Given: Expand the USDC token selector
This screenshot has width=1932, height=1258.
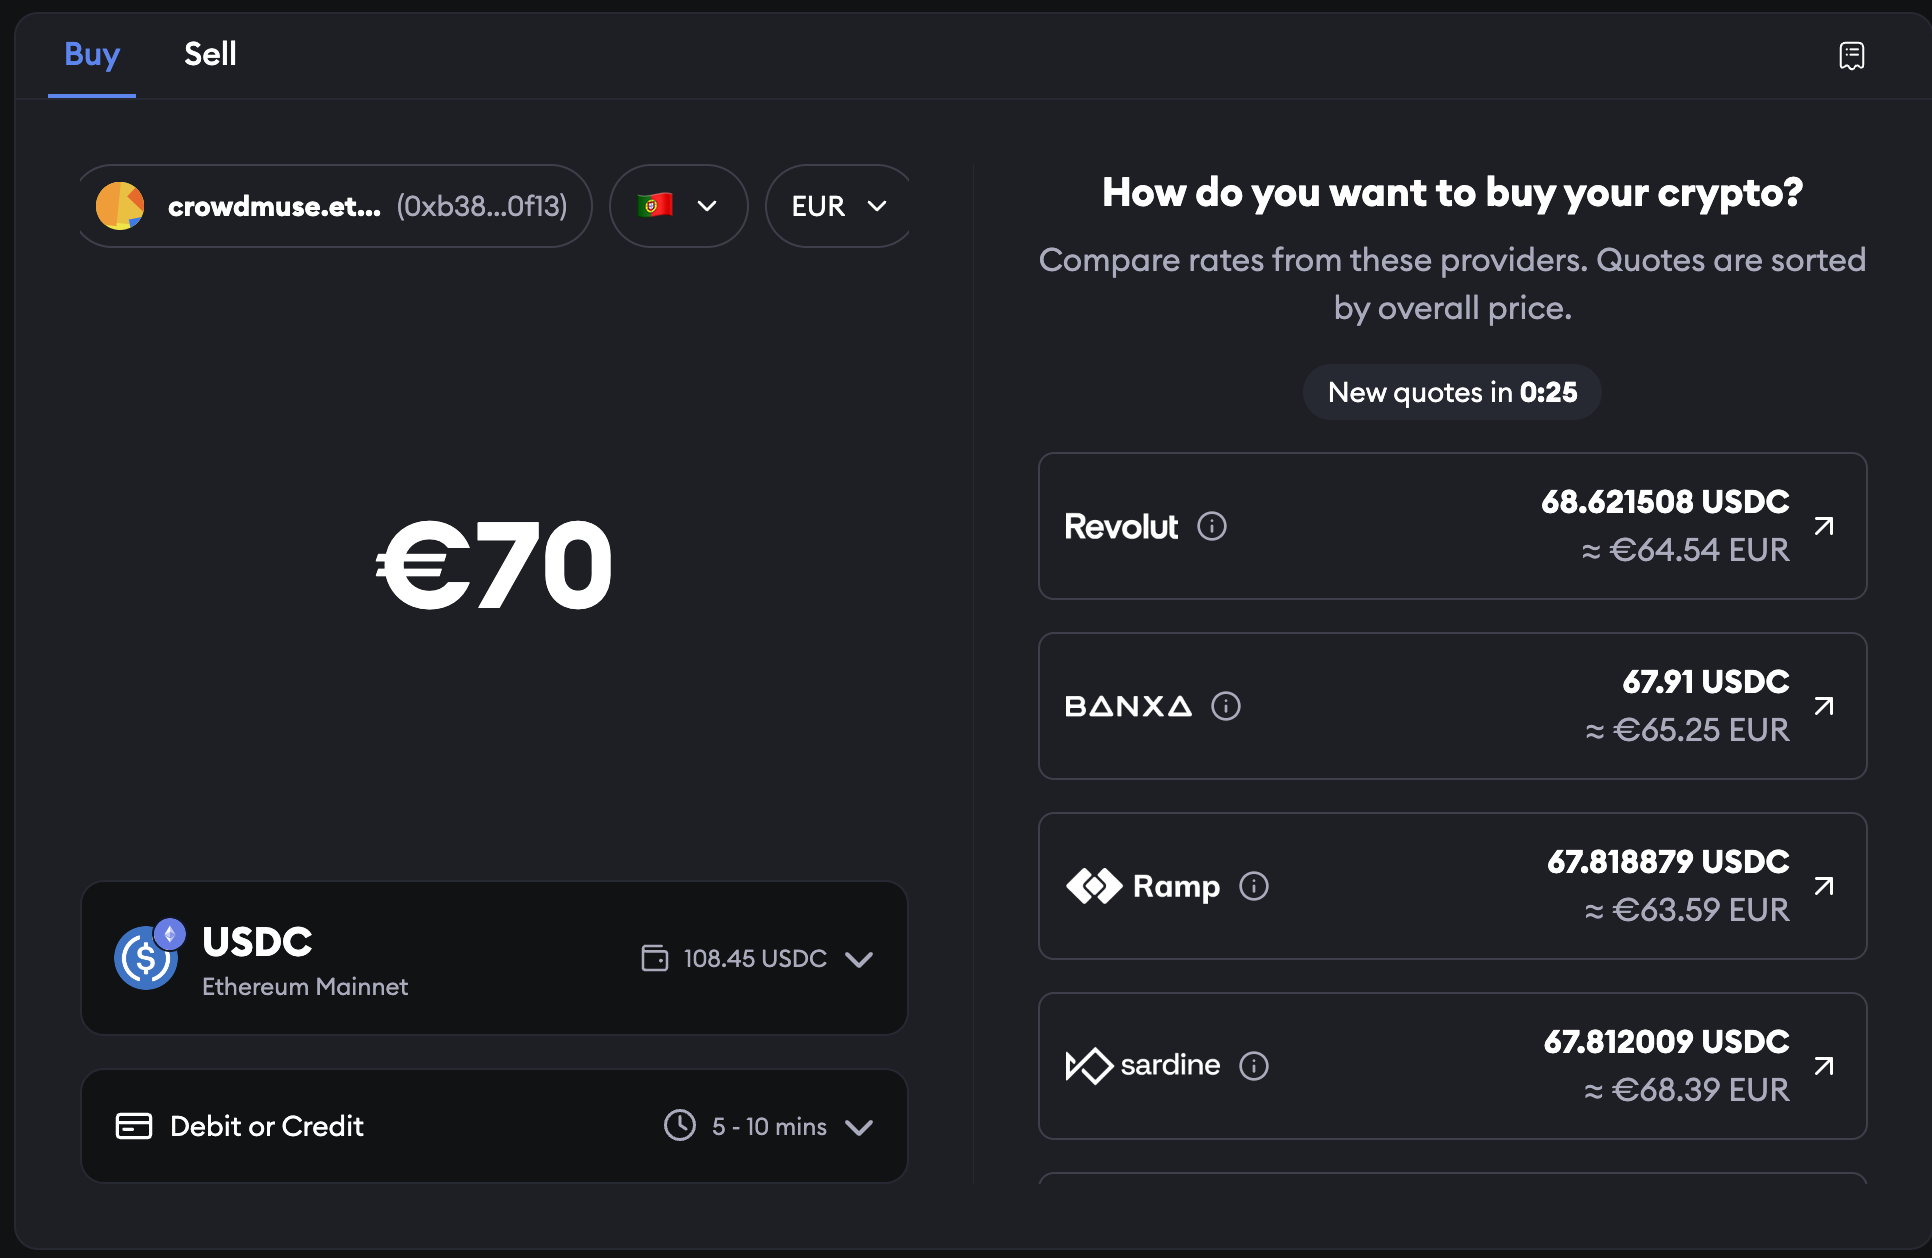Looking at the screenshot, I should pyautogui.click(x=859, y=959).
